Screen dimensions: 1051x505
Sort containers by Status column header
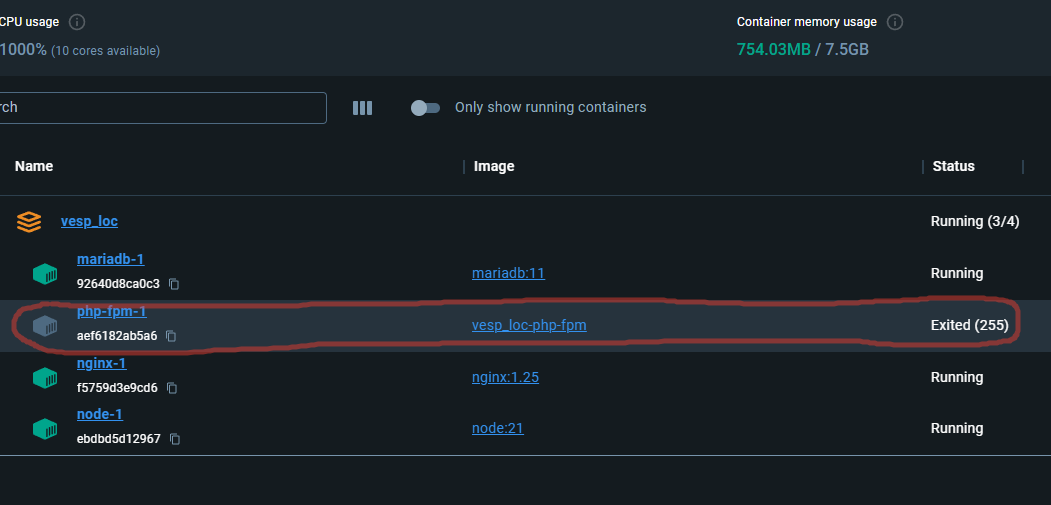click(953, 166)
